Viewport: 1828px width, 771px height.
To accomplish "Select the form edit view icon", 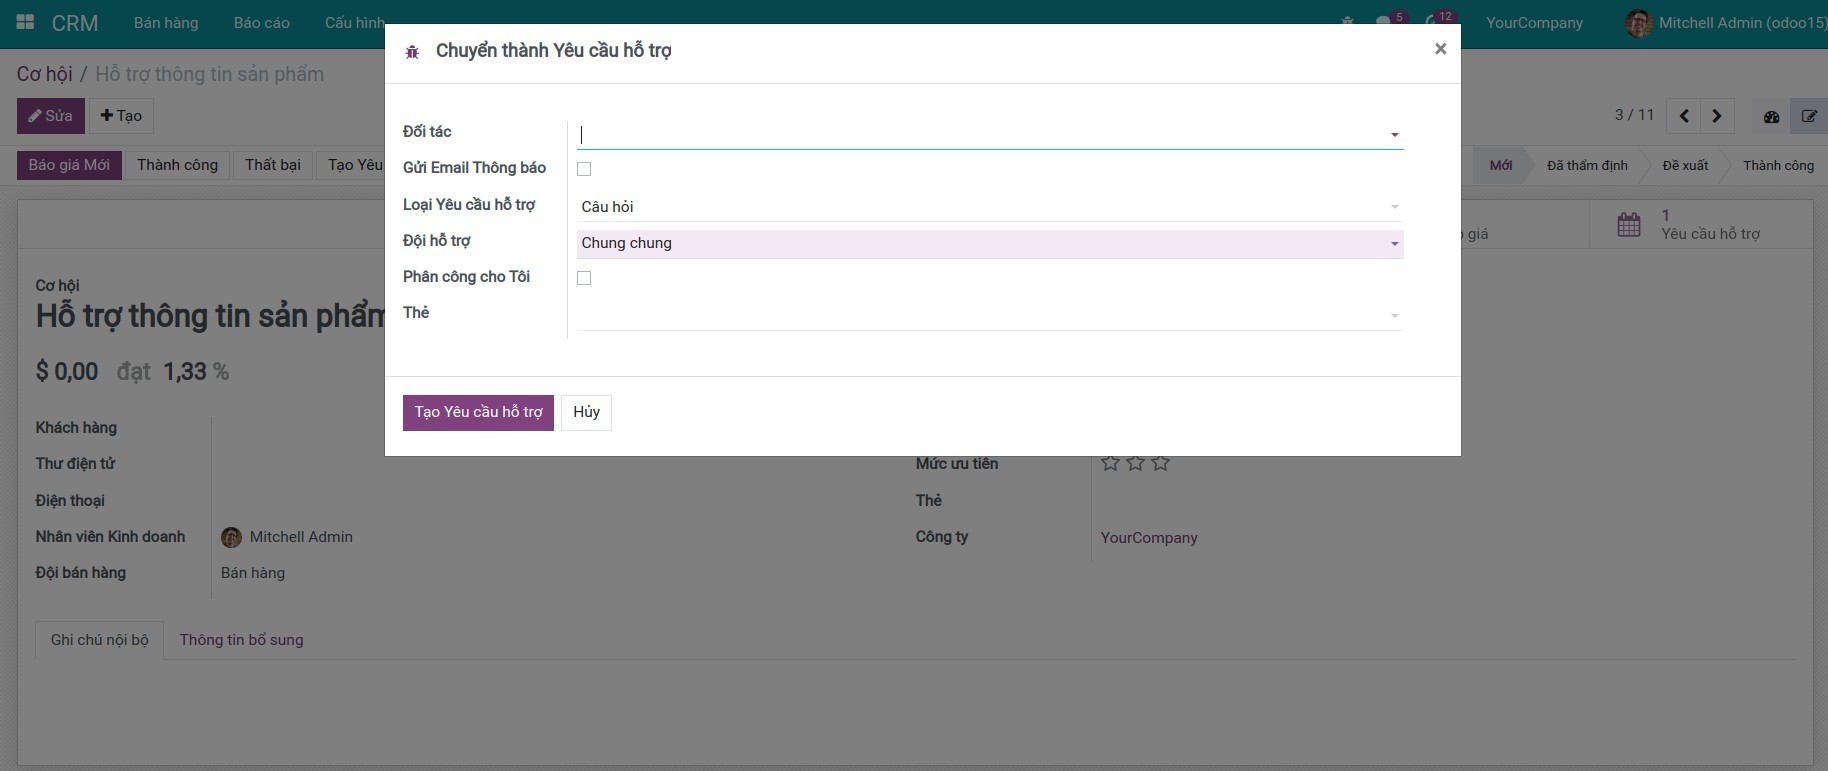I will click(x=1809, y=116).
